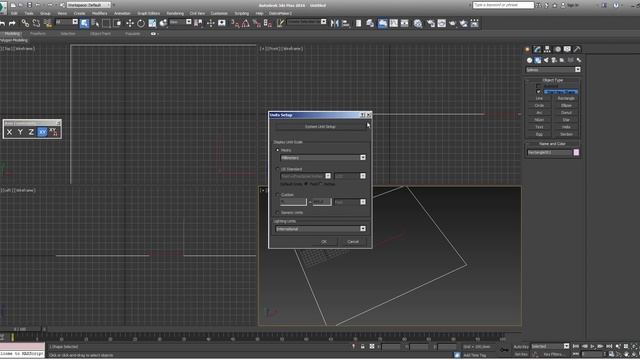Viewport: 640px width, 360px height.
Task: Constrain to Z axis in Axis Constraints
Action: point(31,132)
